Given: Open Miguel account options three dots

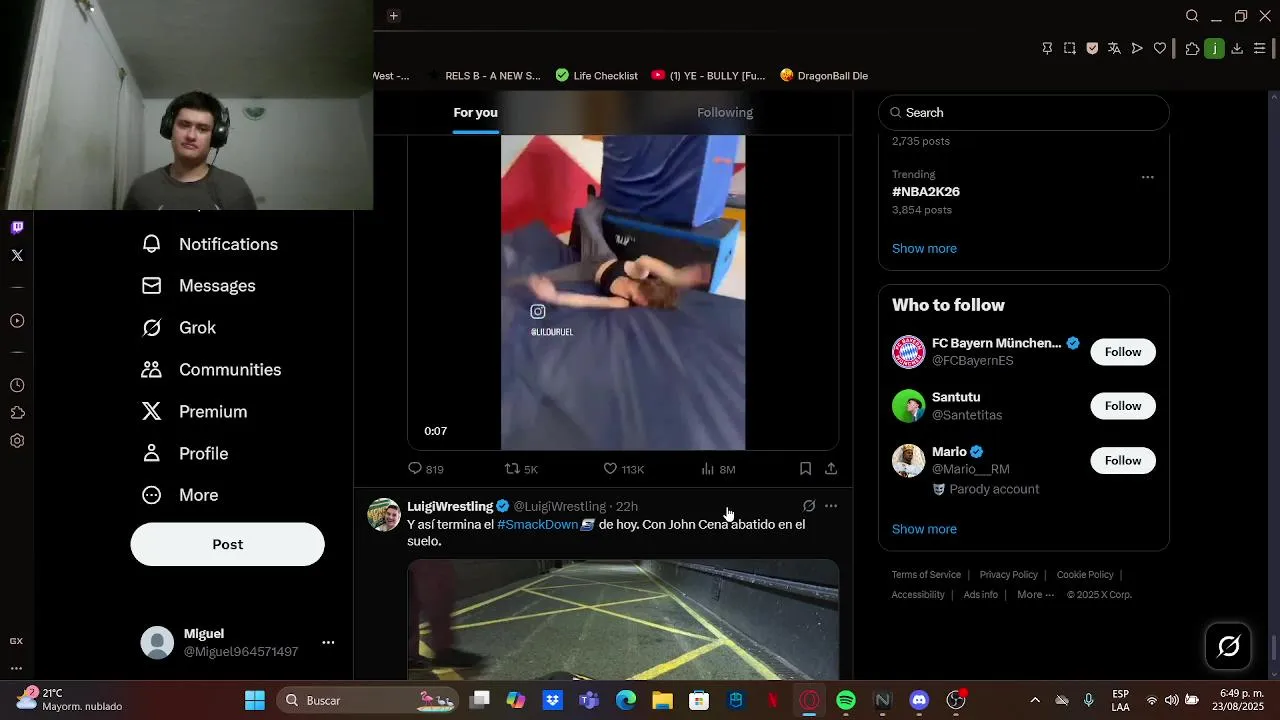Looking at the screenshot, I should click(x=328, y=642).
